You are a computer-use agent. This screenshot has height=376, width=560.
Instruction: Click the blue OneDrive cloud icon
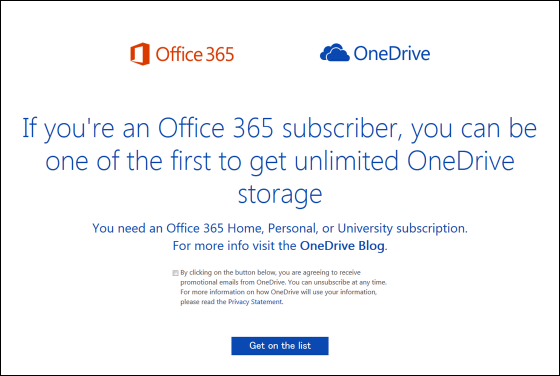pyautogui.click(x=335, y=53)
